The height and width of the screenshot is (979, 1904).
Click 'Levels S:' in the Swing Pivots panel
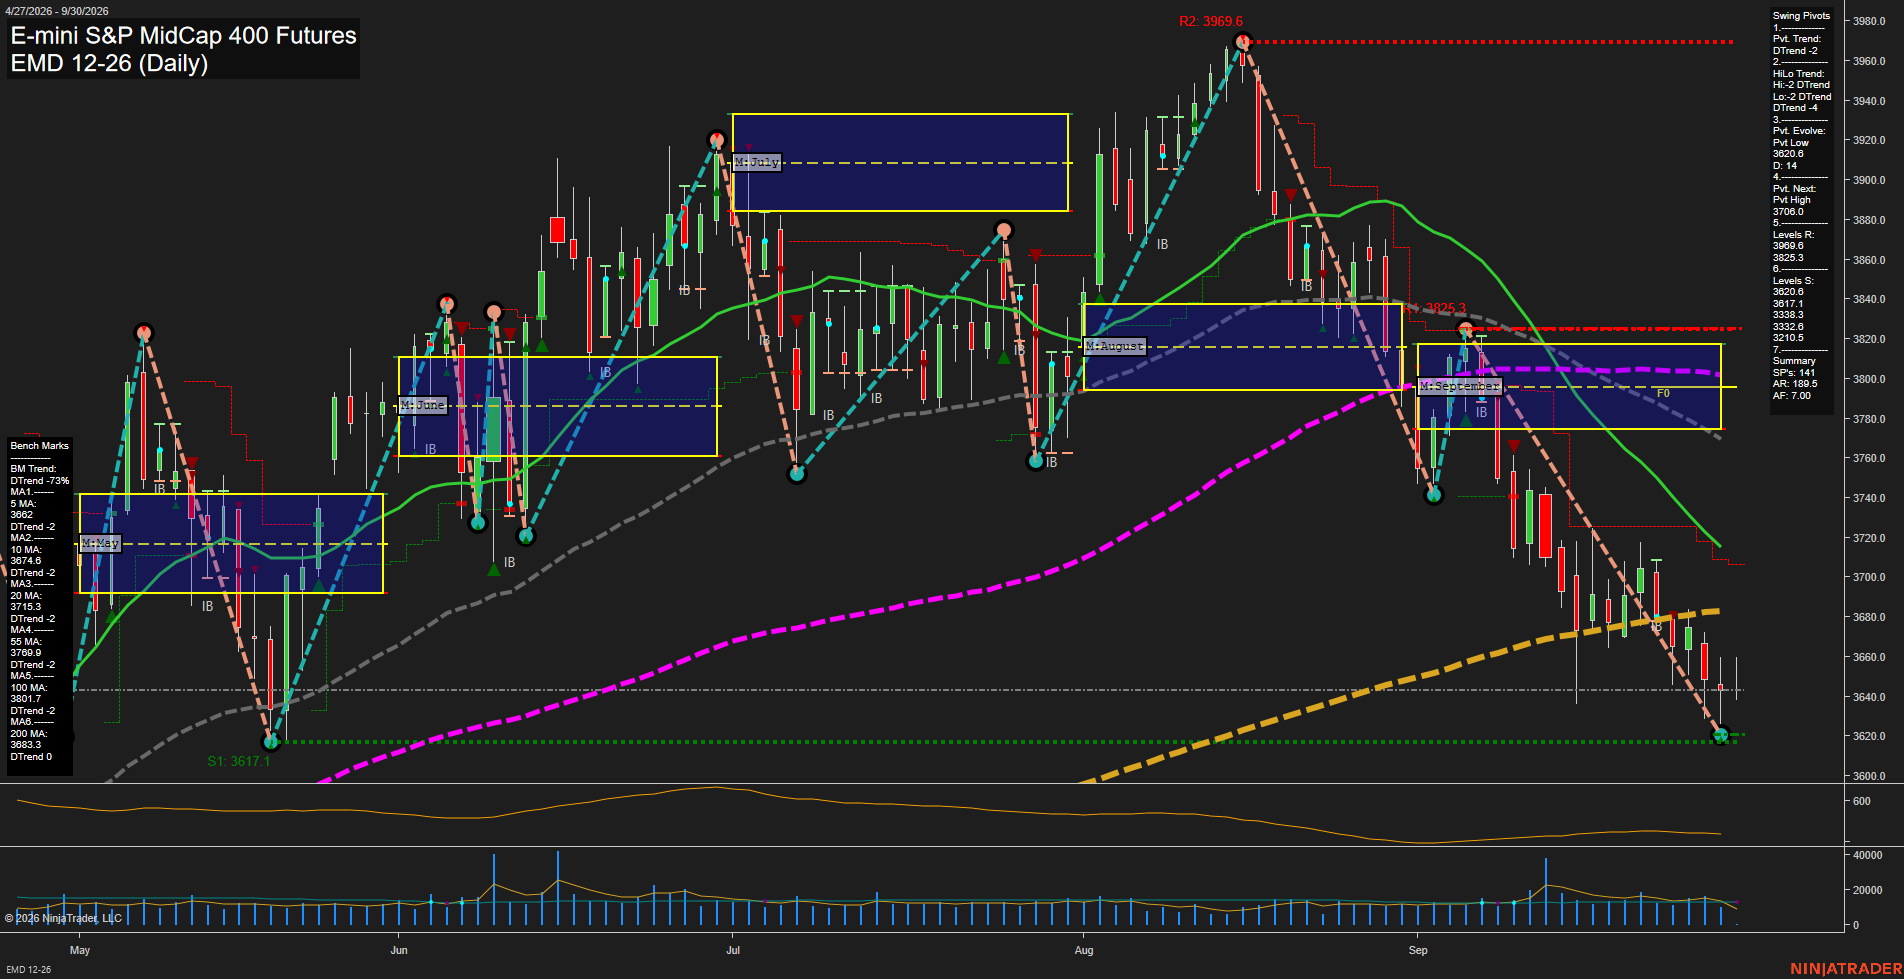pyautogui.click(x=1793, y=281)
